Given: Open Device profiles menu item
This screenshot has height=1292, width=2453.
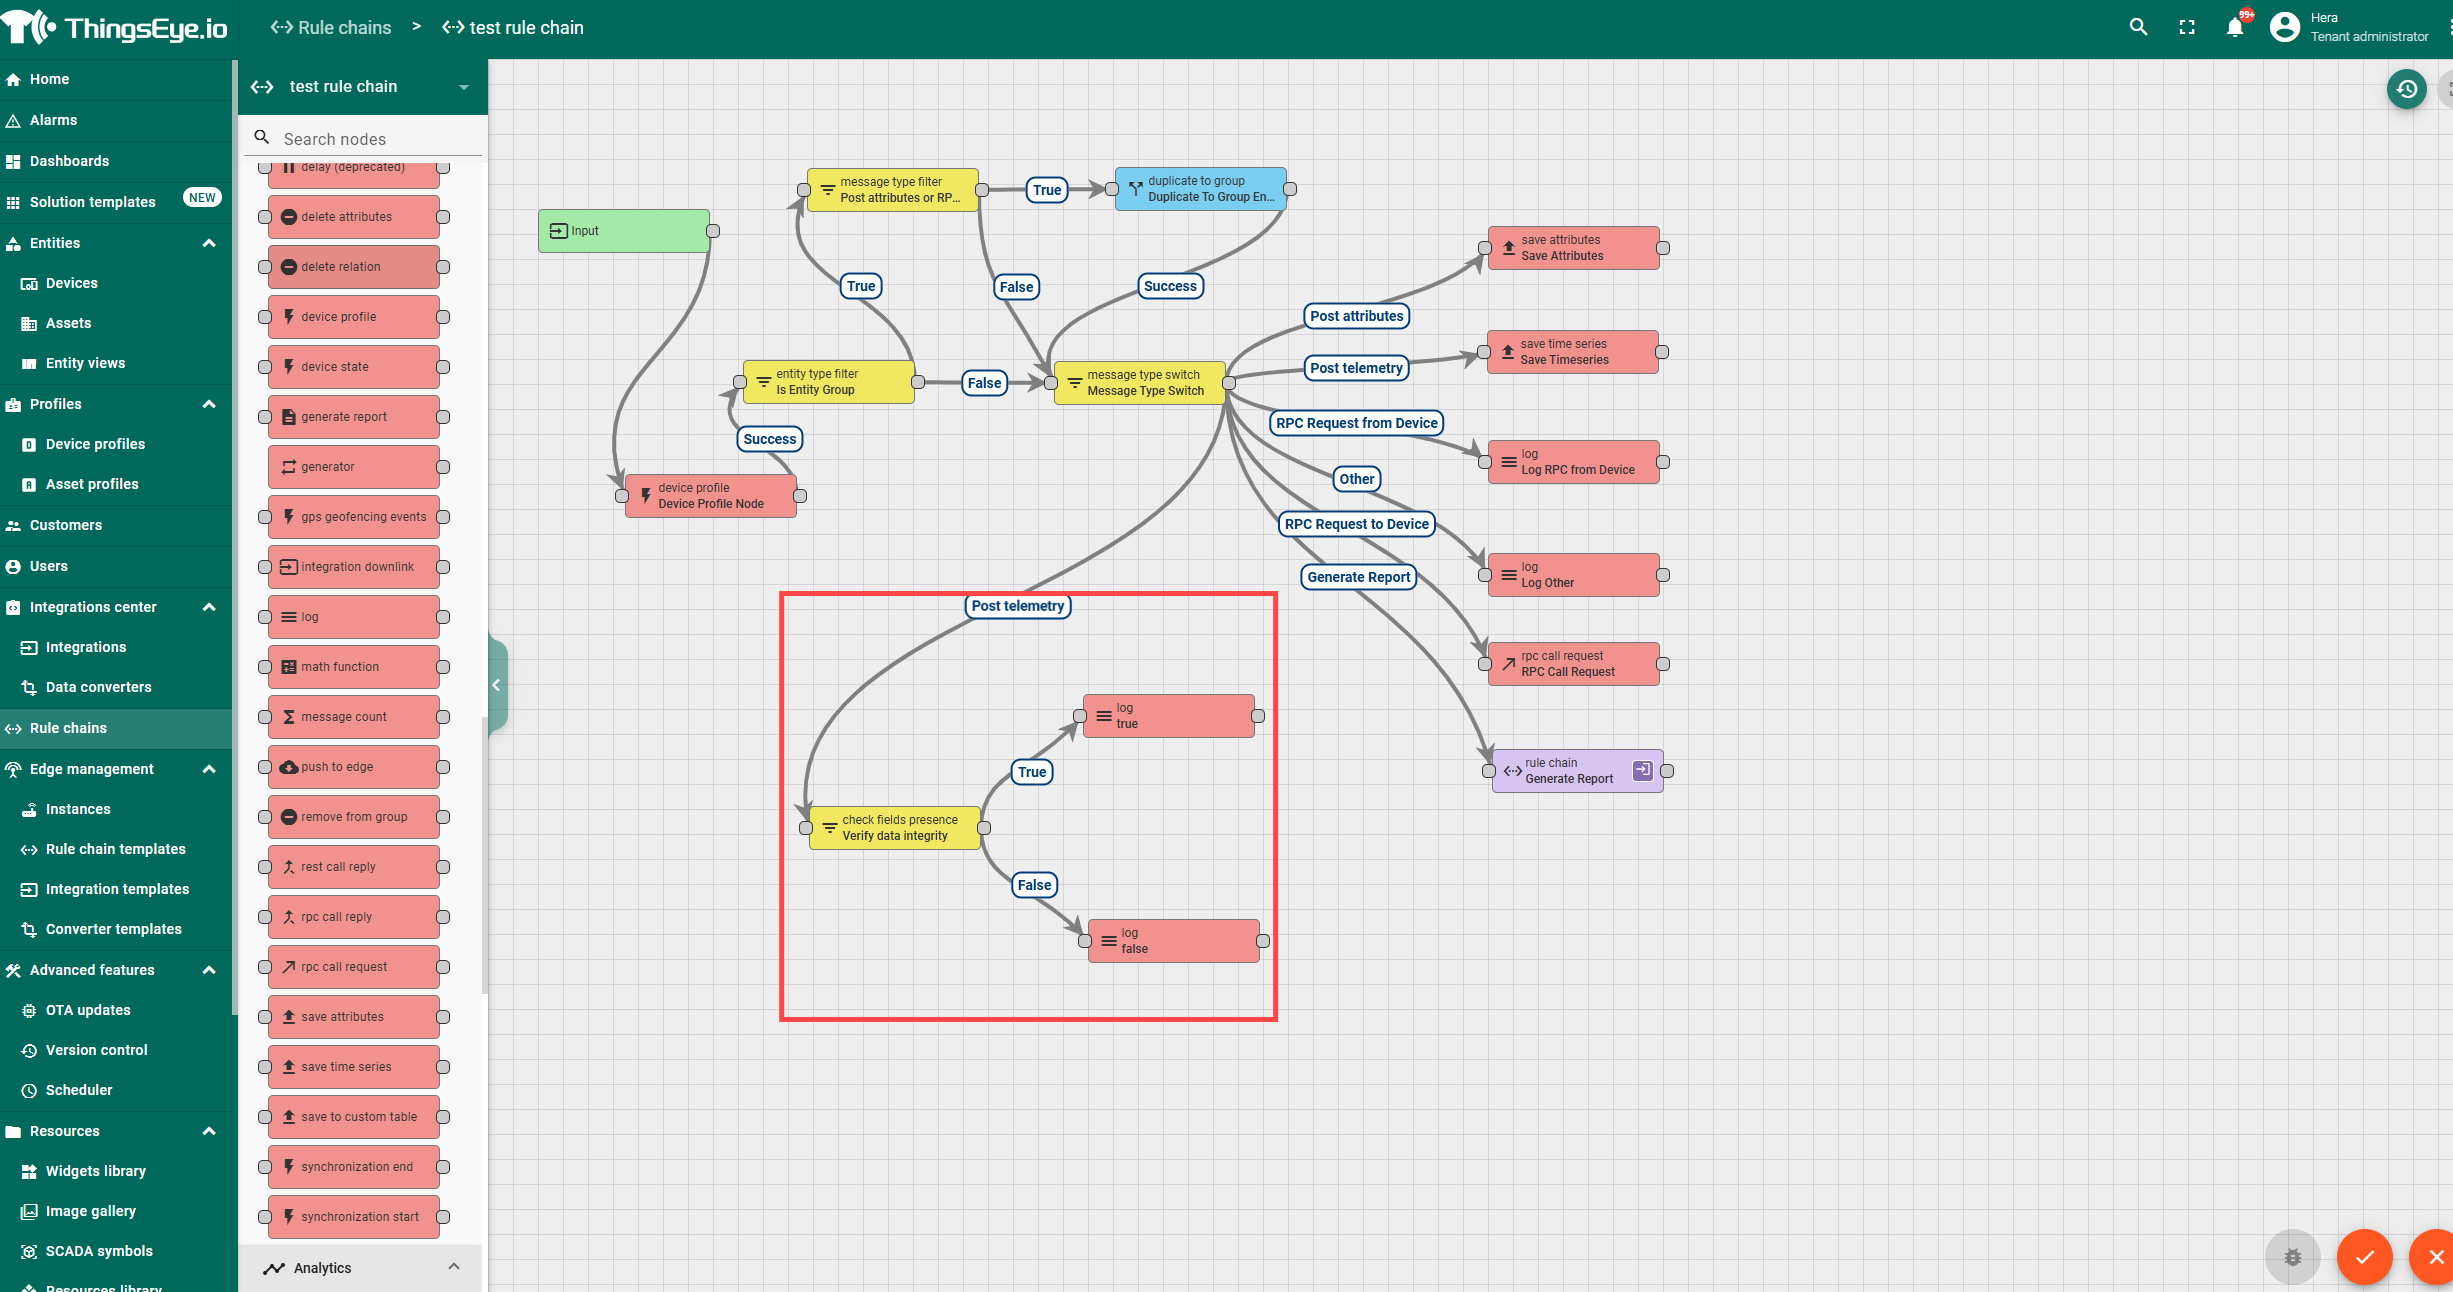Looking at the screenshot, I should tap(95, 444).
